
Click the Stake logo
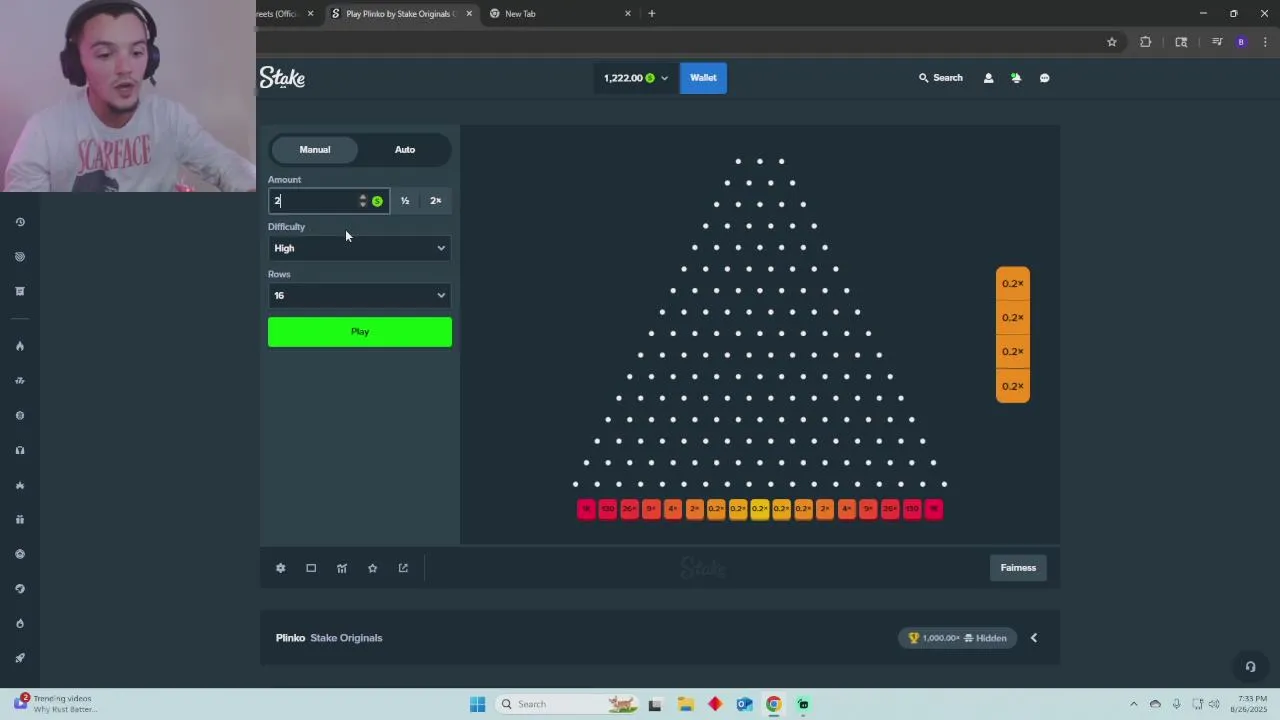282,78
